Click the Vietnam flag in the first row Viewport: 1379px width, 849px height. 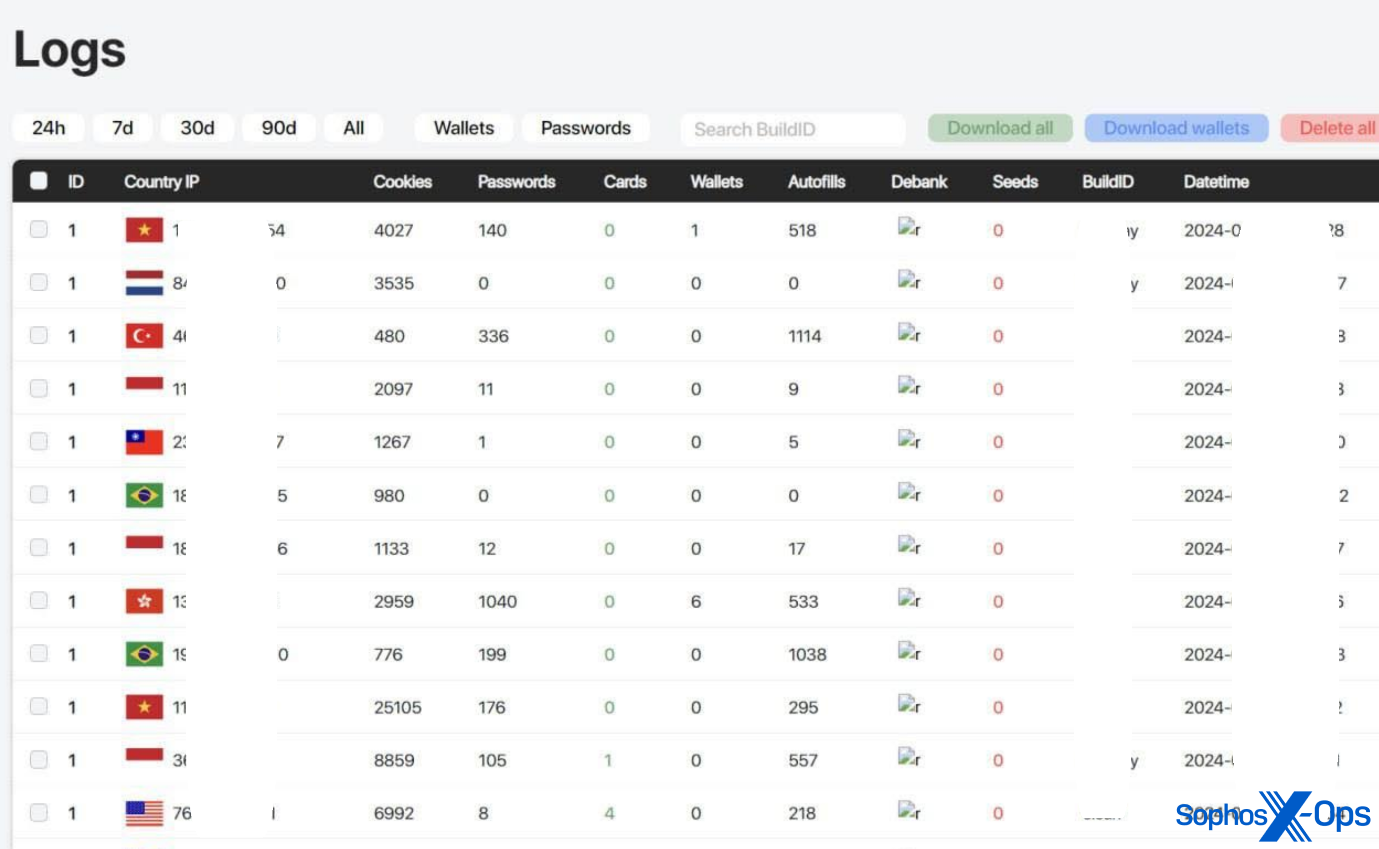[144, 230]
